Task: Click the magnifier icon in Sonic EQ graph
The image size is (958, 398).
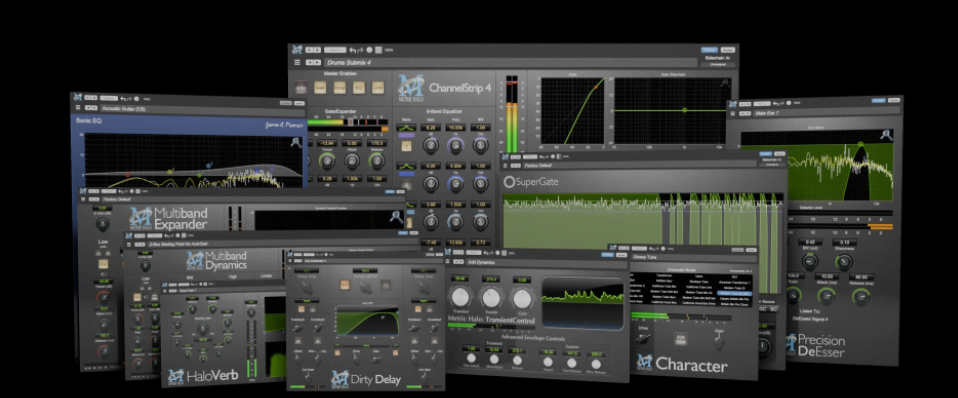Action: point(296,142)
